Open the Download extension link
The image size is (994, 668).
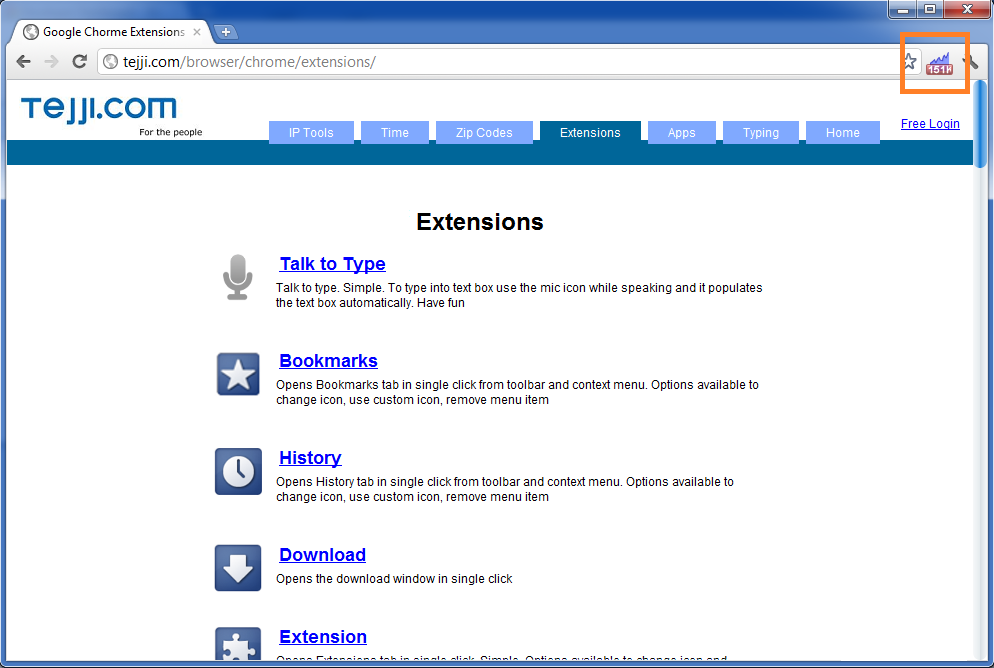[x=322, y=555]
